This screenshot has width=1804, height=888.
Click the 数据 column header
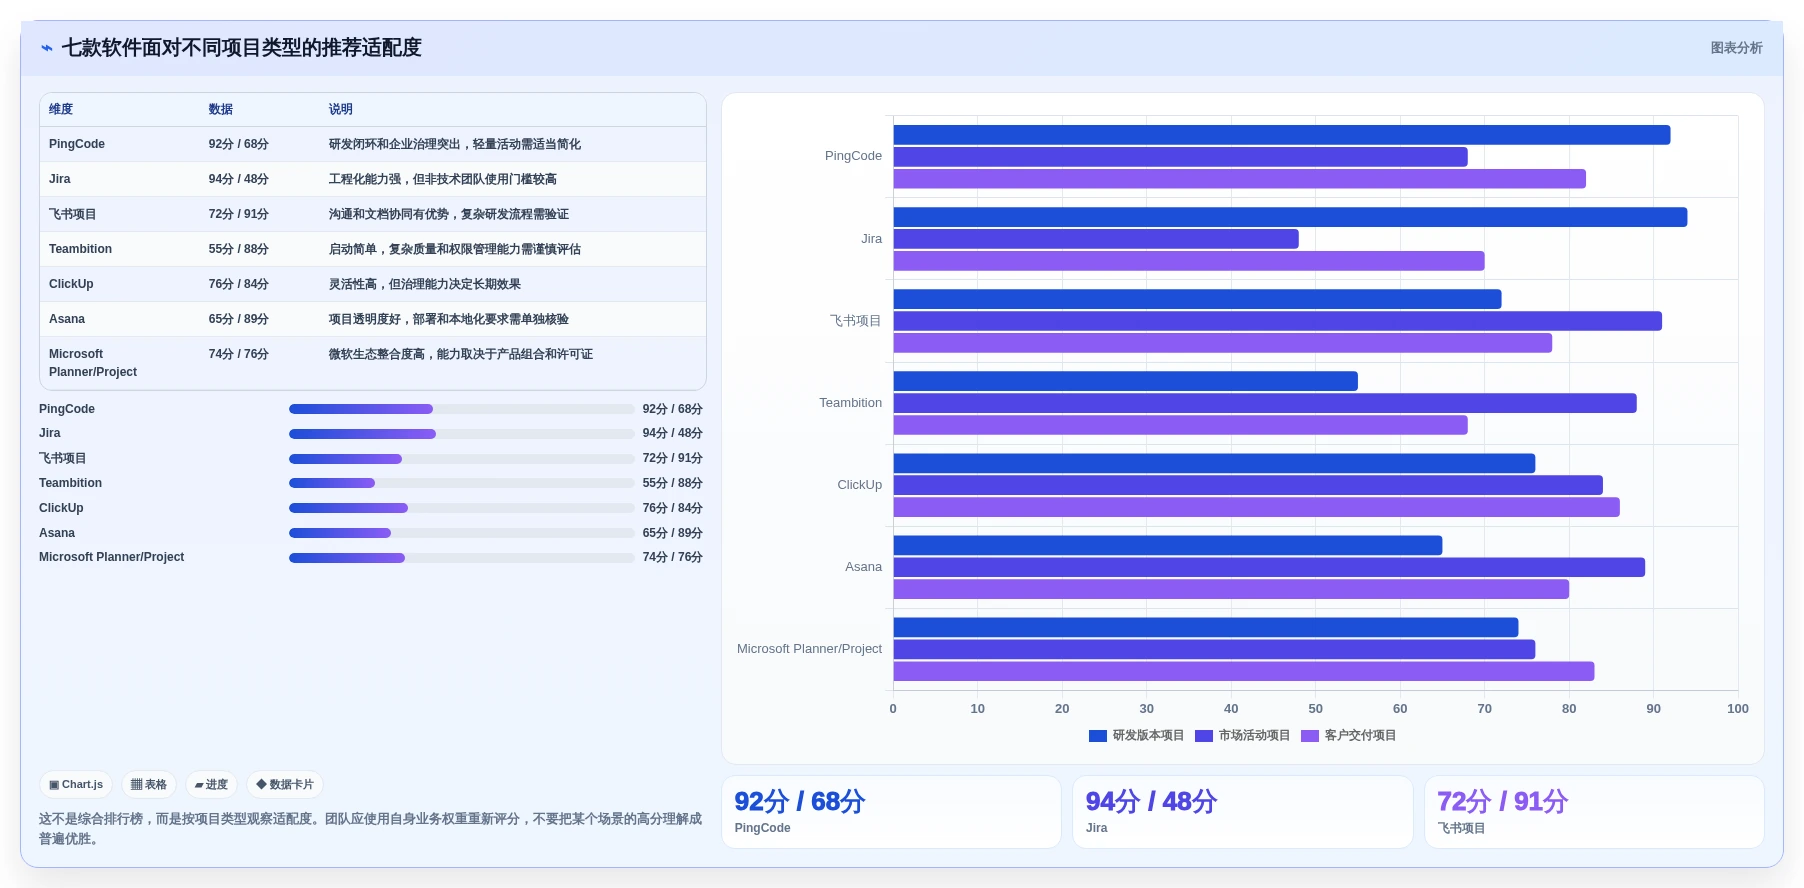point(221,110)
